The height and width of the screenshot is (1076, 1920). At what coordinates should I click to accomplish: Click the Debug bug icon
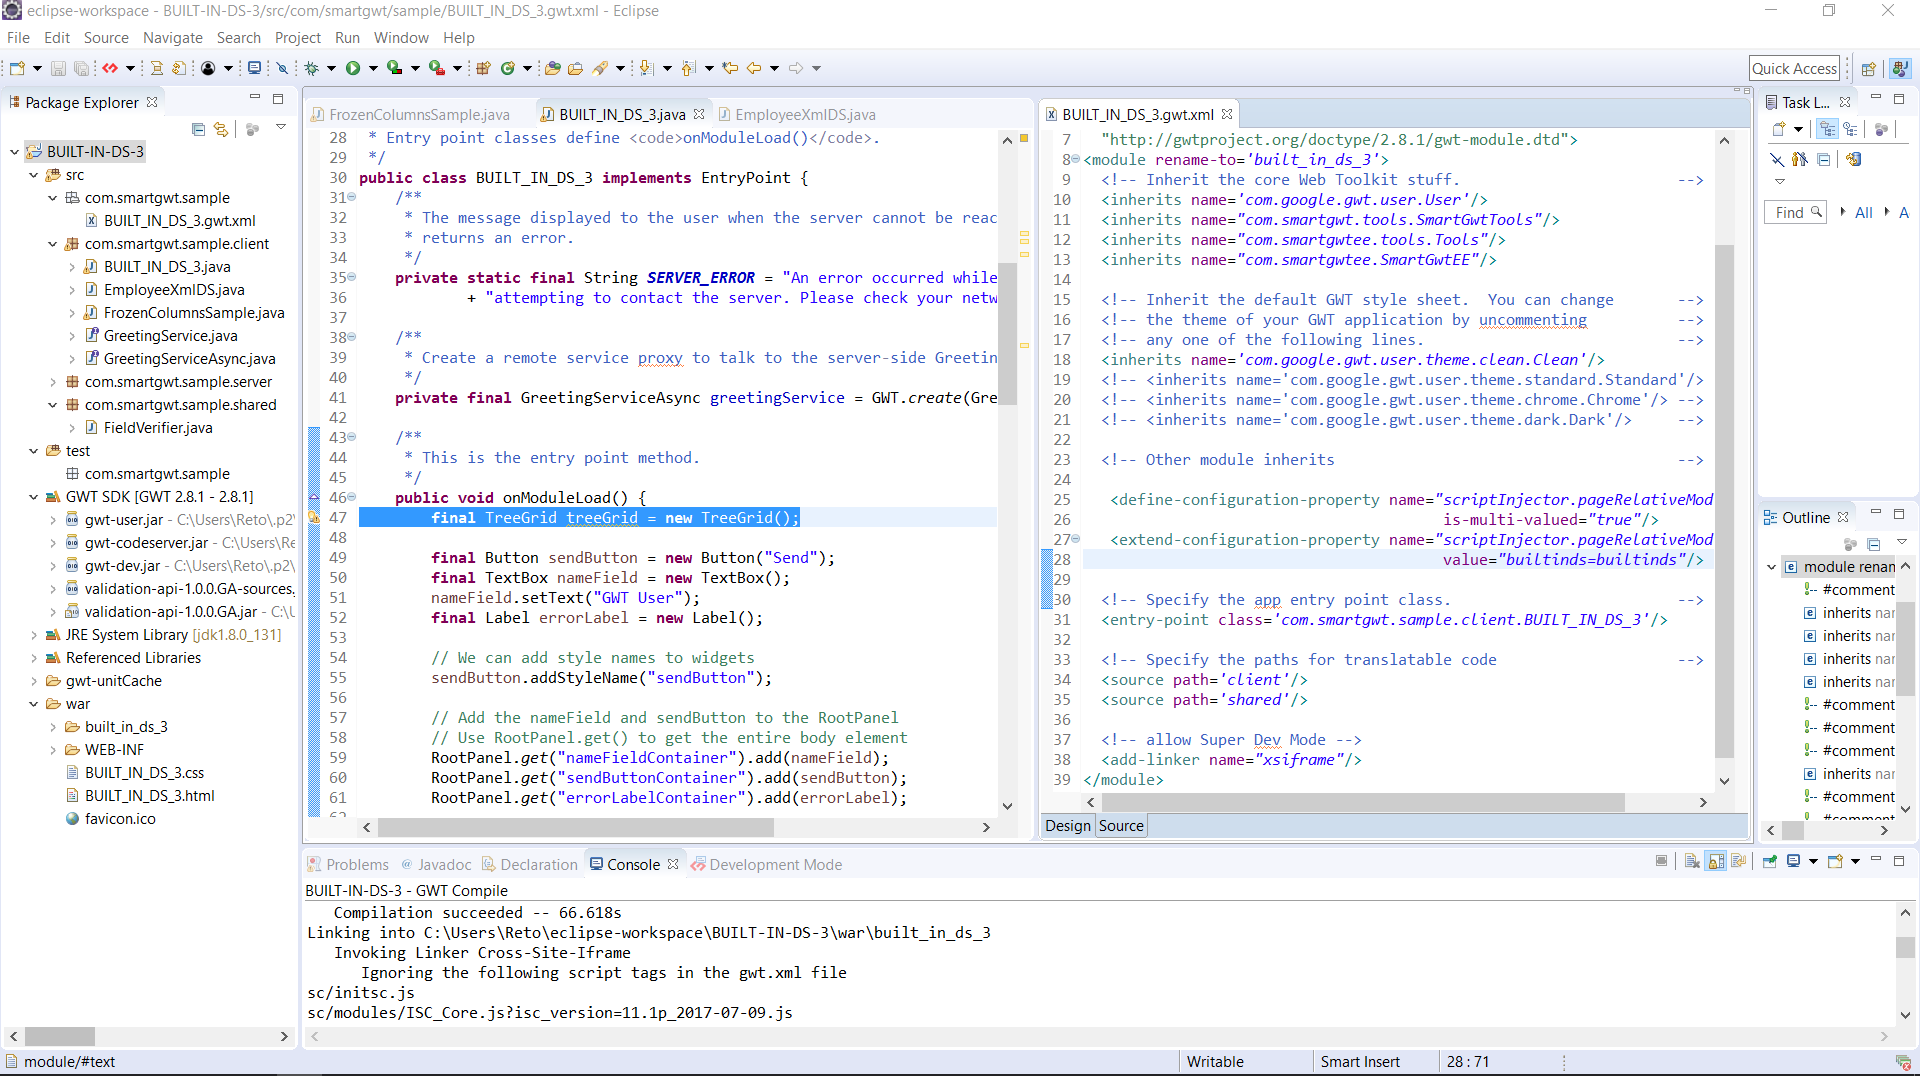coord(312,68)
